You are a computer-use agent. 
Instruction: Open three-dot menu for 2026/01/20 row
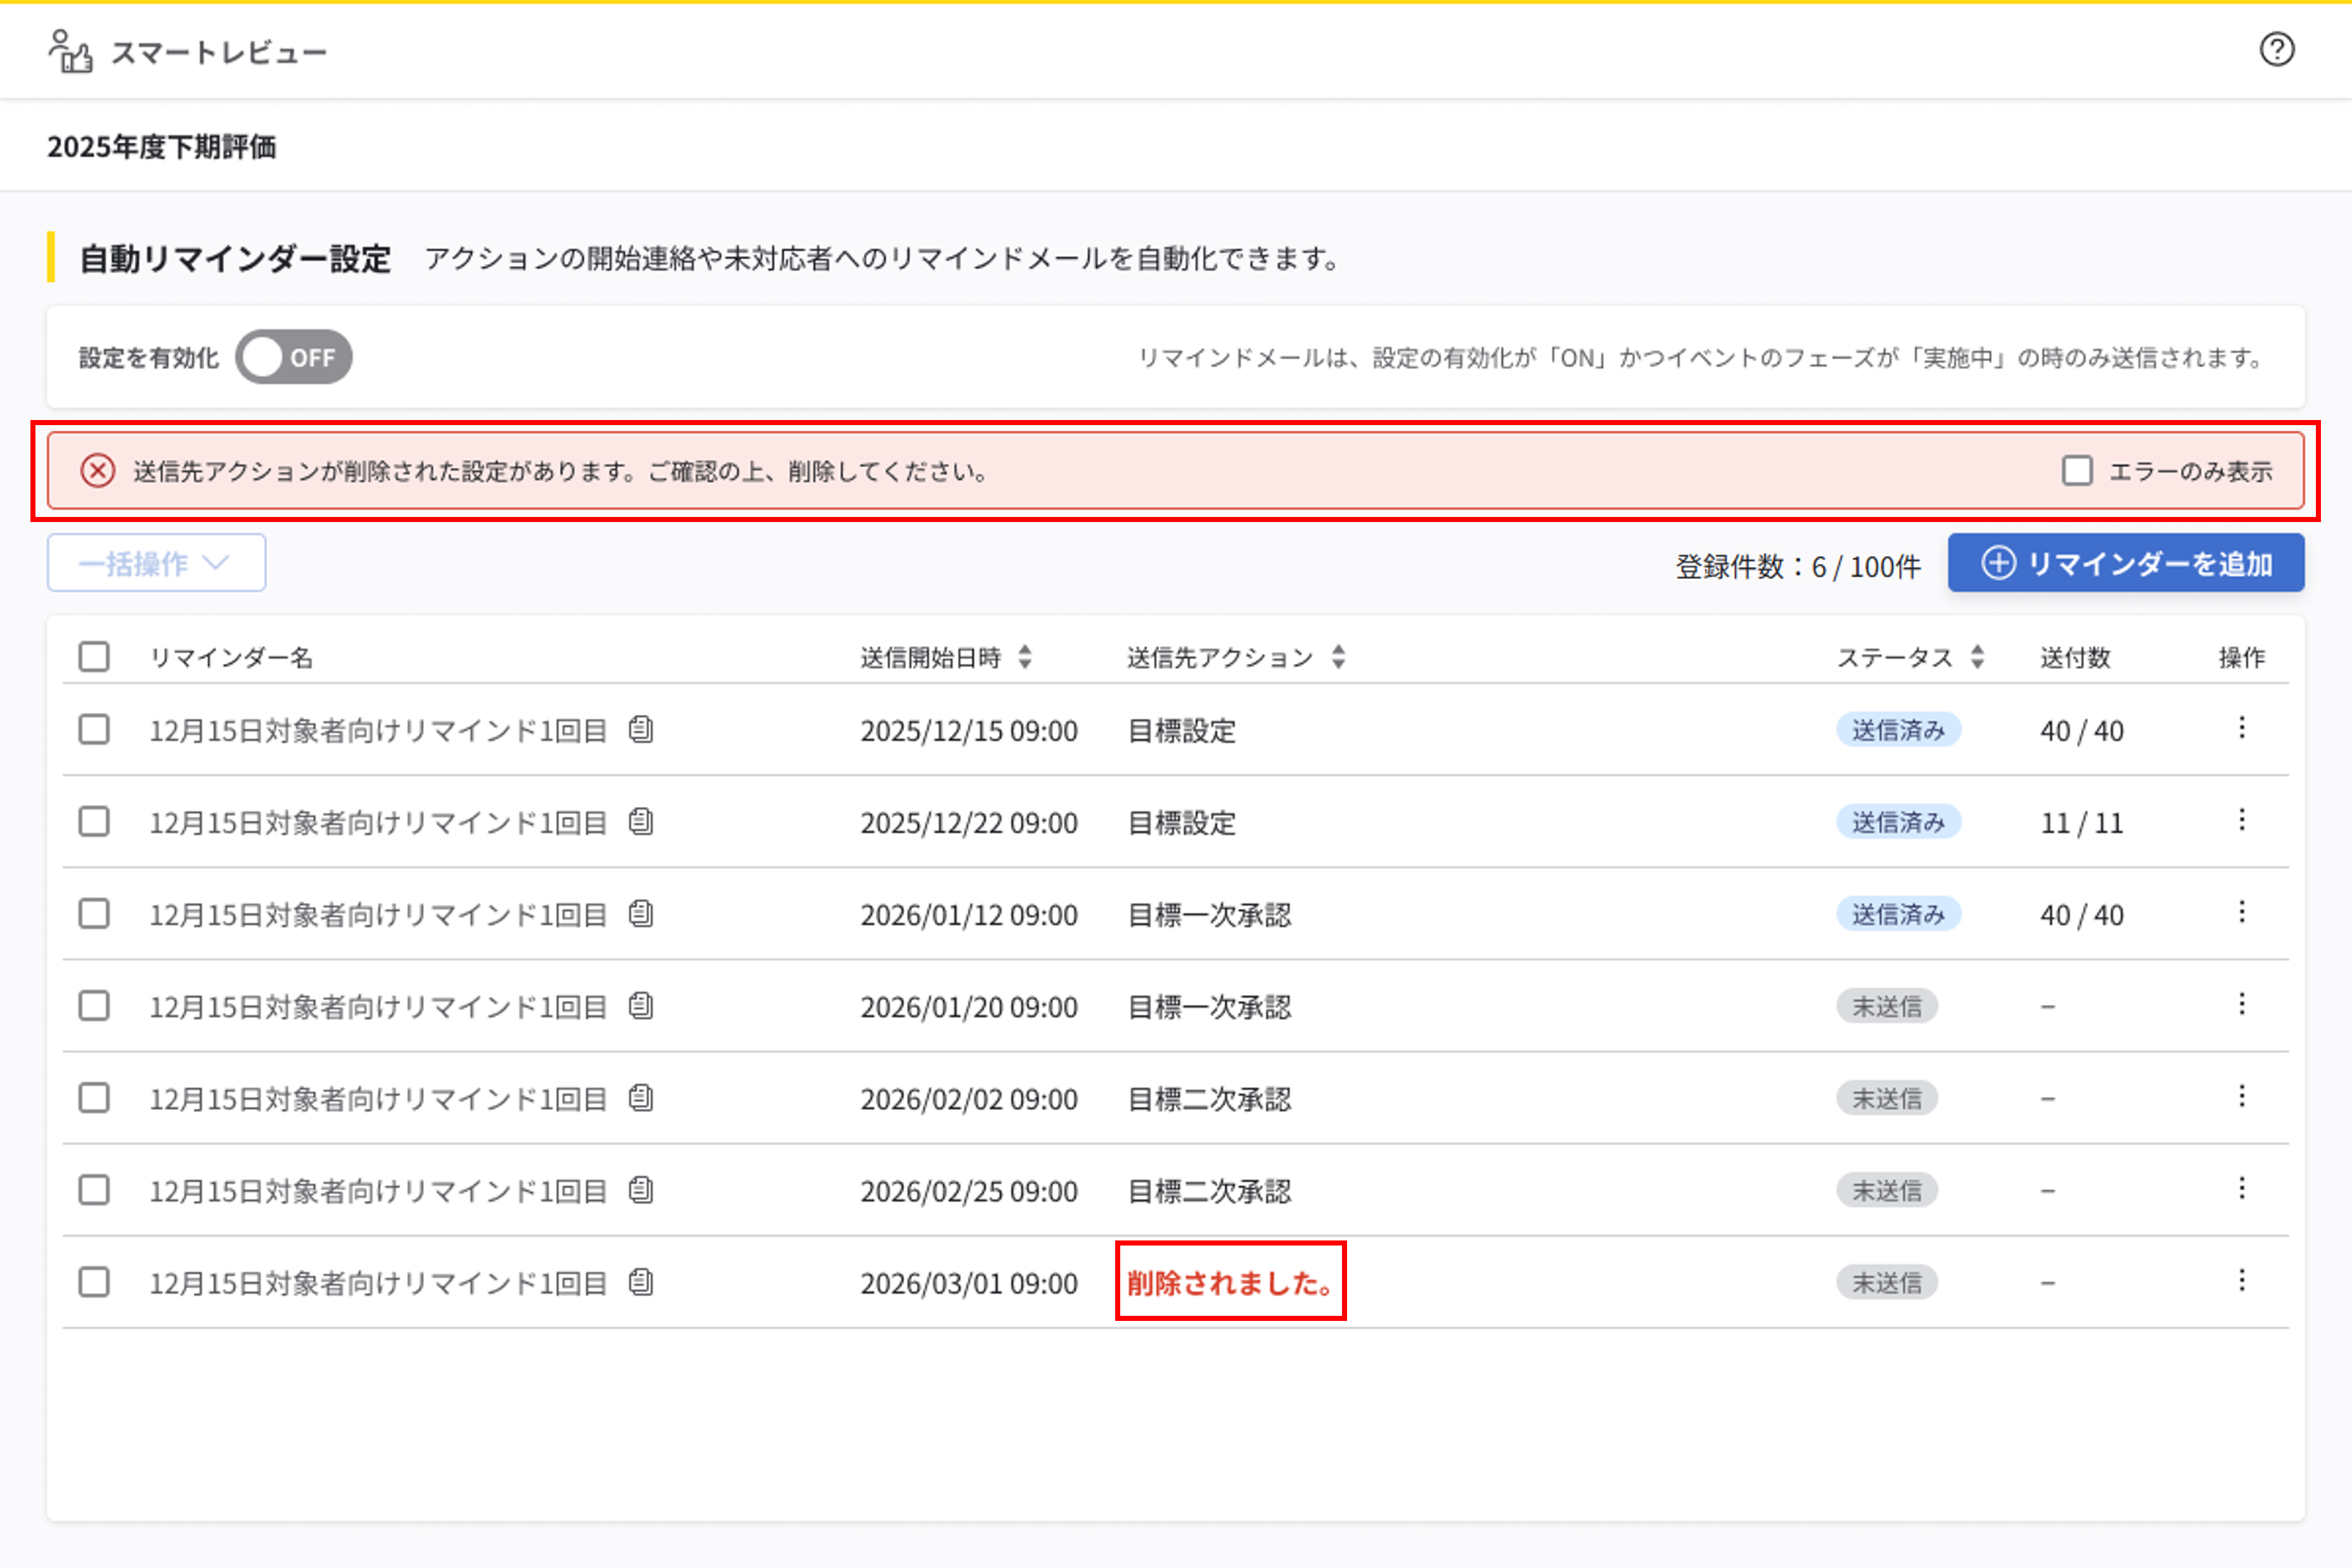(x=2242, y=1004)
